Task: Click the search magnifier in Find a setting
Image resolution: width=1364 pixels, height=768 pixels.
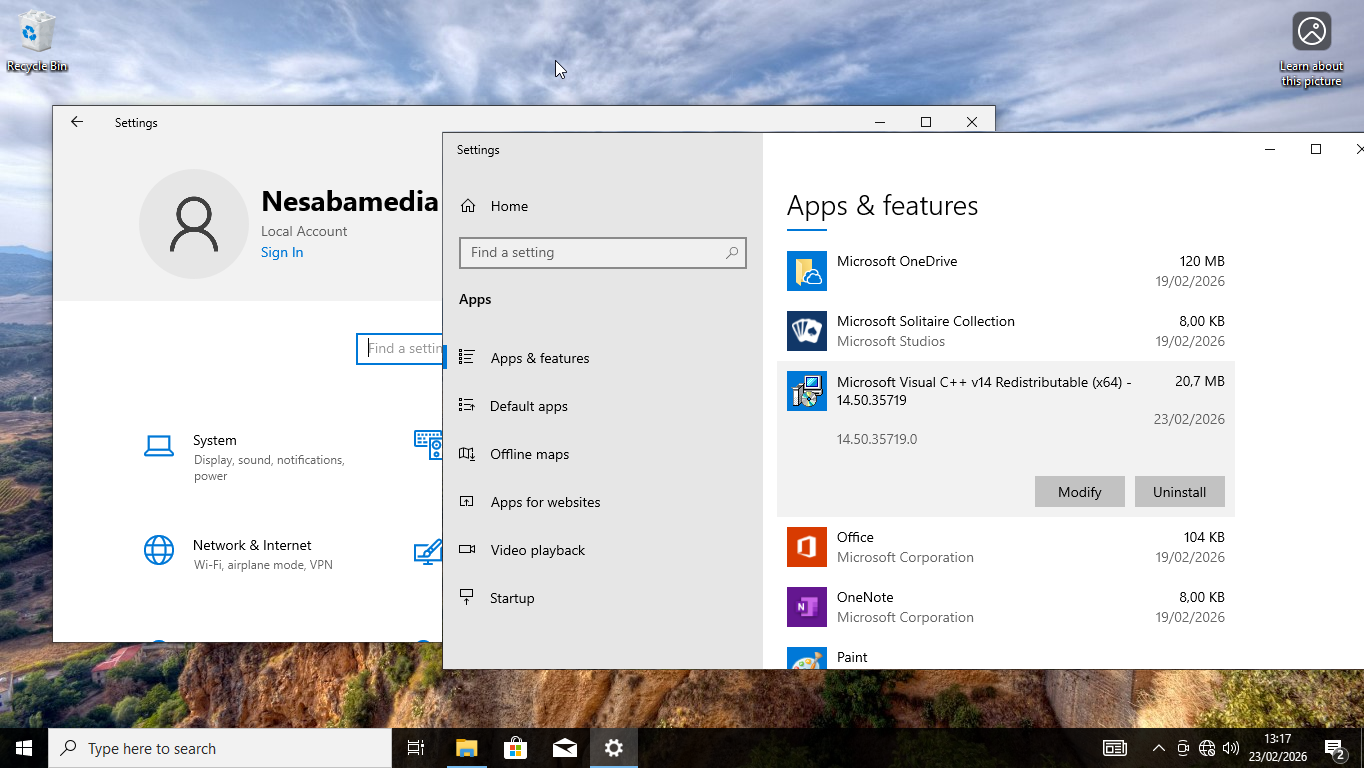Action: (732, 253)
